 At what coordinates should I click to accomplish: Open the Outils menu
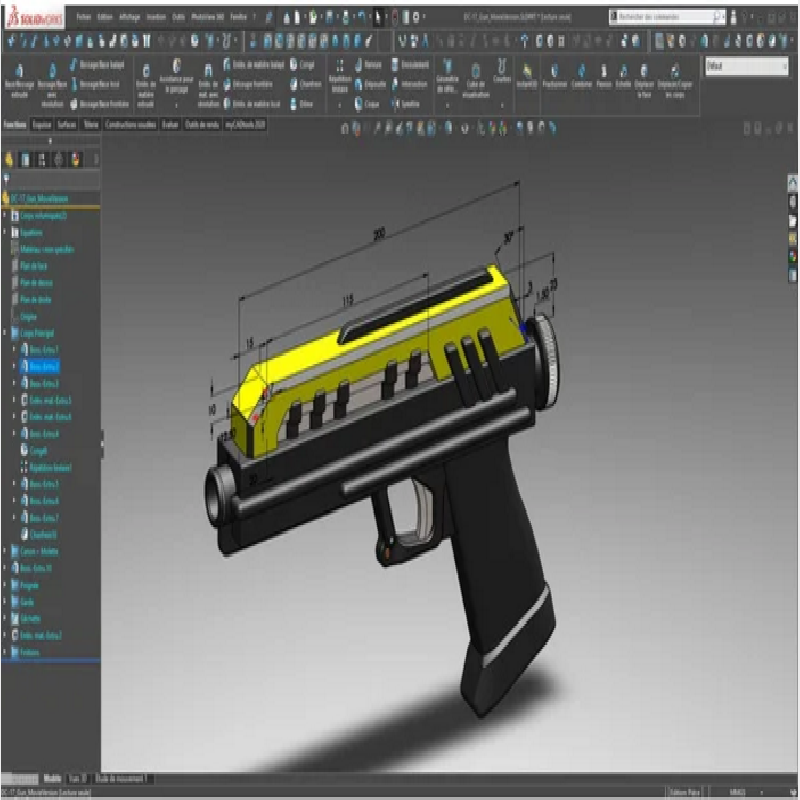[178, 17]
